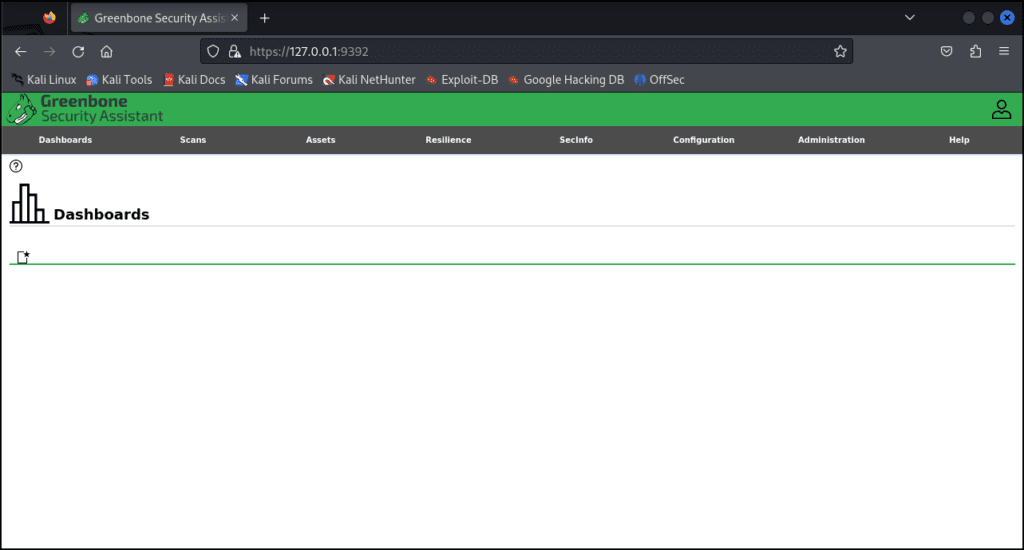Click the URL address bar
The width and height of the screenshot is (1024, 550).
pos(526,52)
